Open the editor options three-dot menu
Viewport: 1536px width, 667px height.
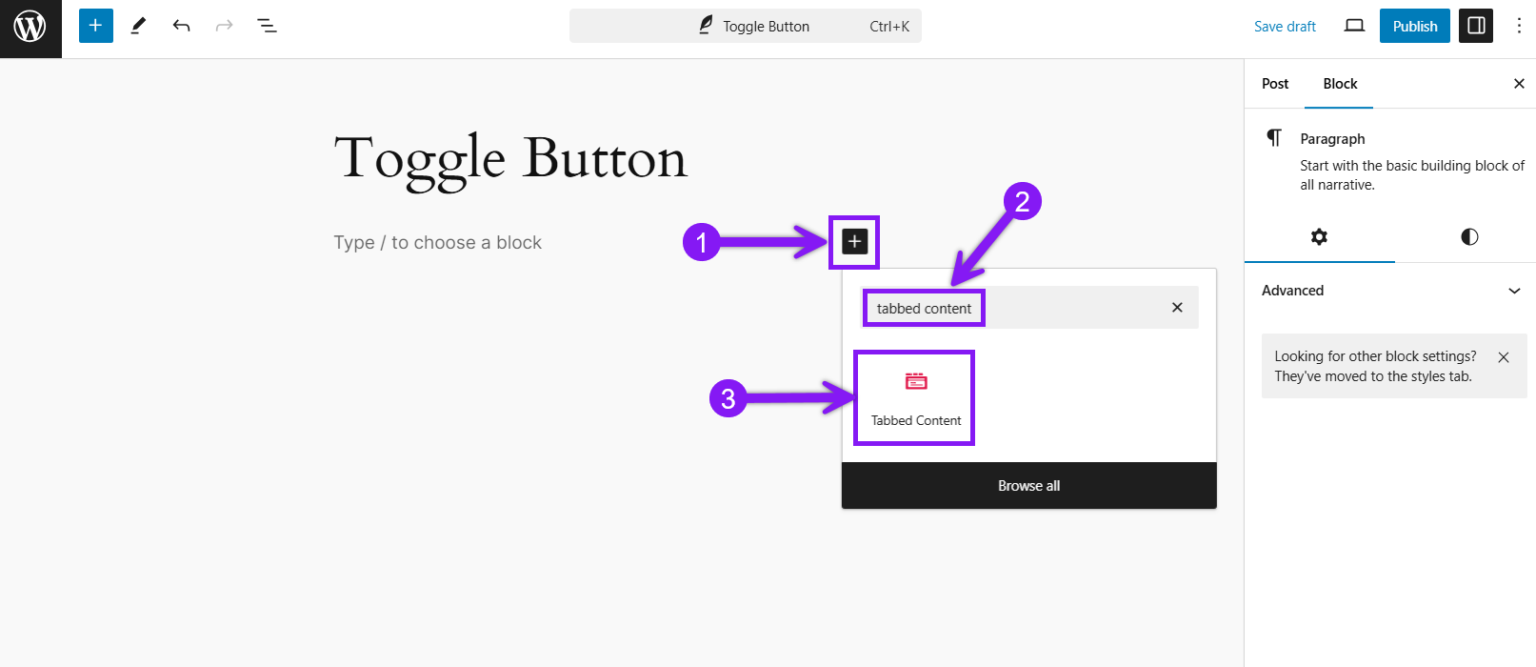click(x=1519, y=25)
